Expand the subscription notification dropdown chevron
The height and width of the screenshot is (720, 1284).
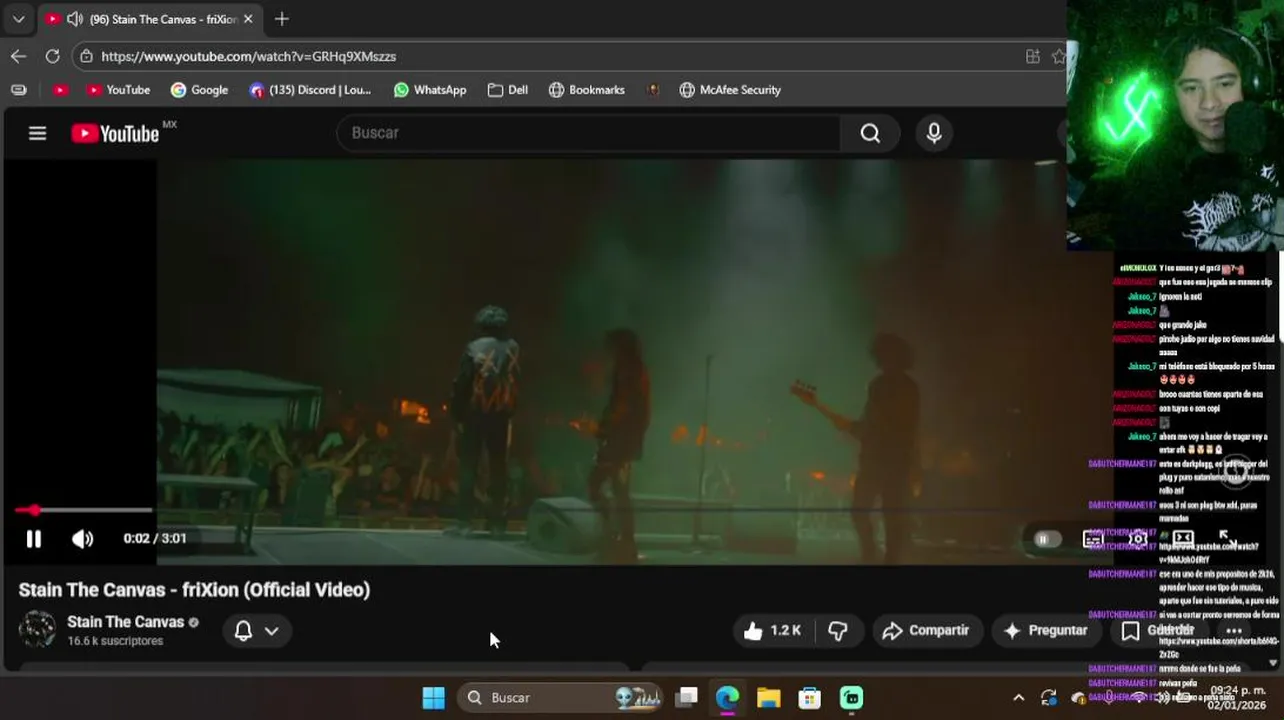point(271,631)
